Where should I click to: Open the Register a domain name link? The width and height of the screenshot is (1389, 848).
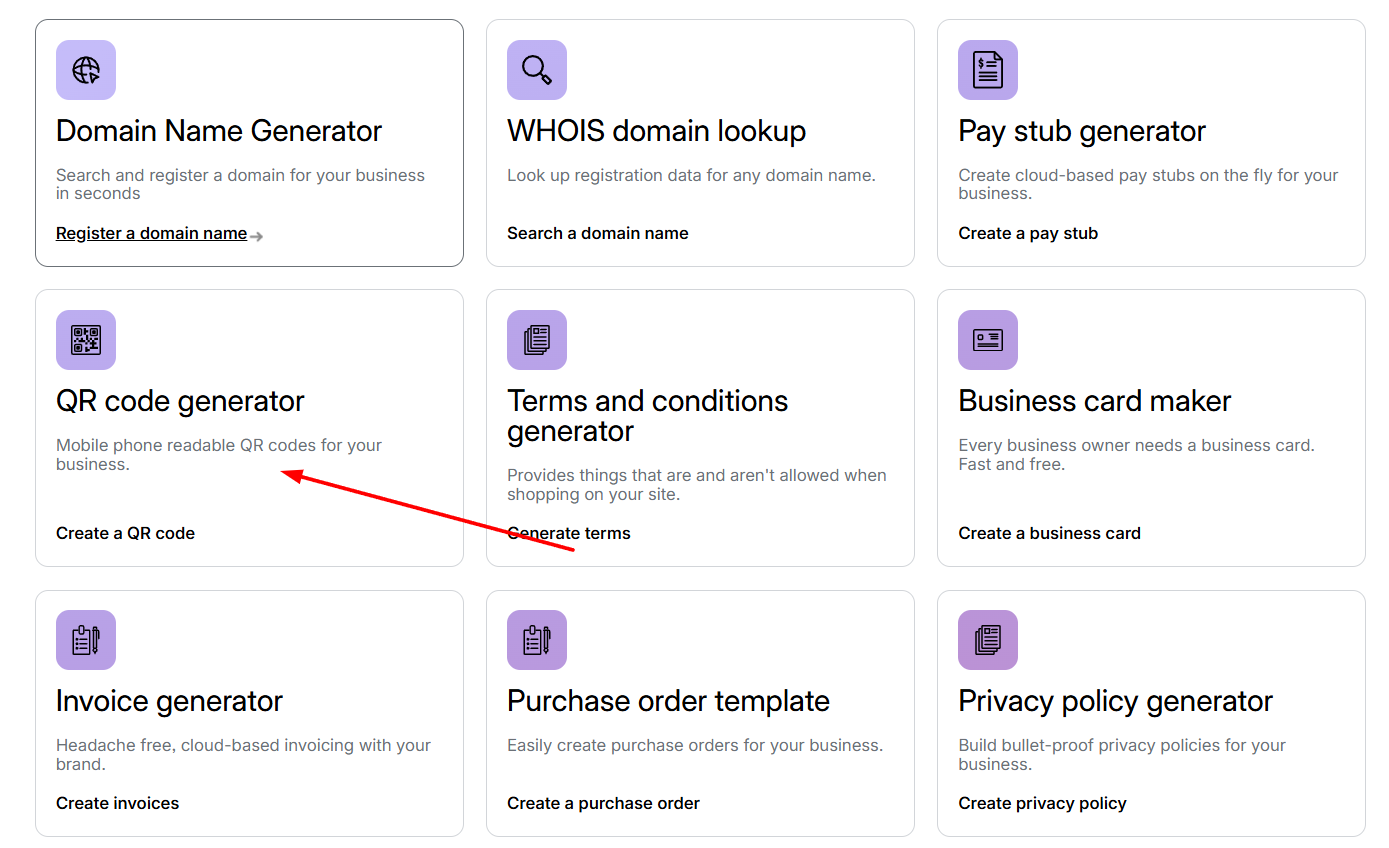152,233
